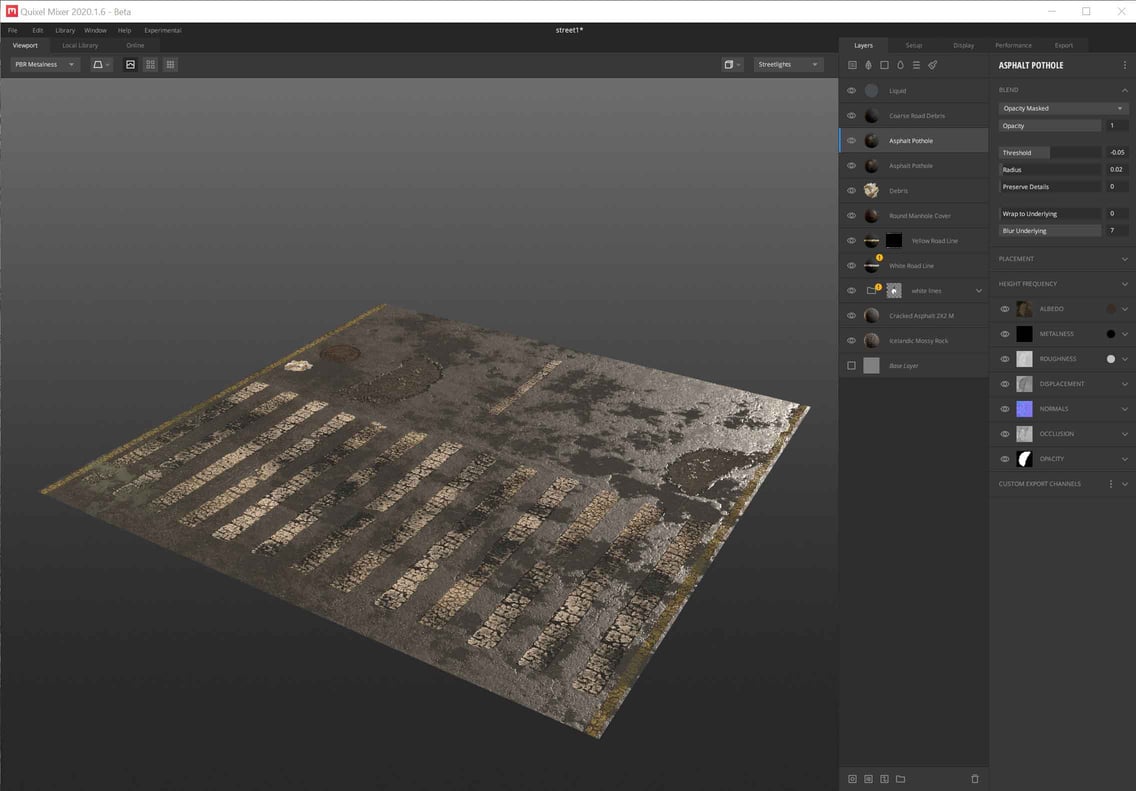The image size is (1136, 791).
Task: Switch to the Export tab
Action: (x=1063, y=45)
